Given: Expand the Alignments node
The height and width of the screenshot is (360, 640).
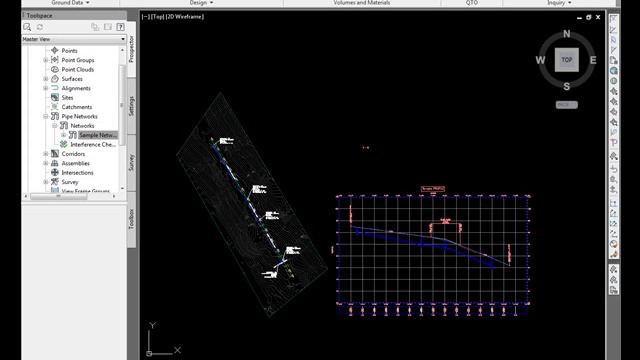Looking at the screenshot, I should tap(46, 88).
